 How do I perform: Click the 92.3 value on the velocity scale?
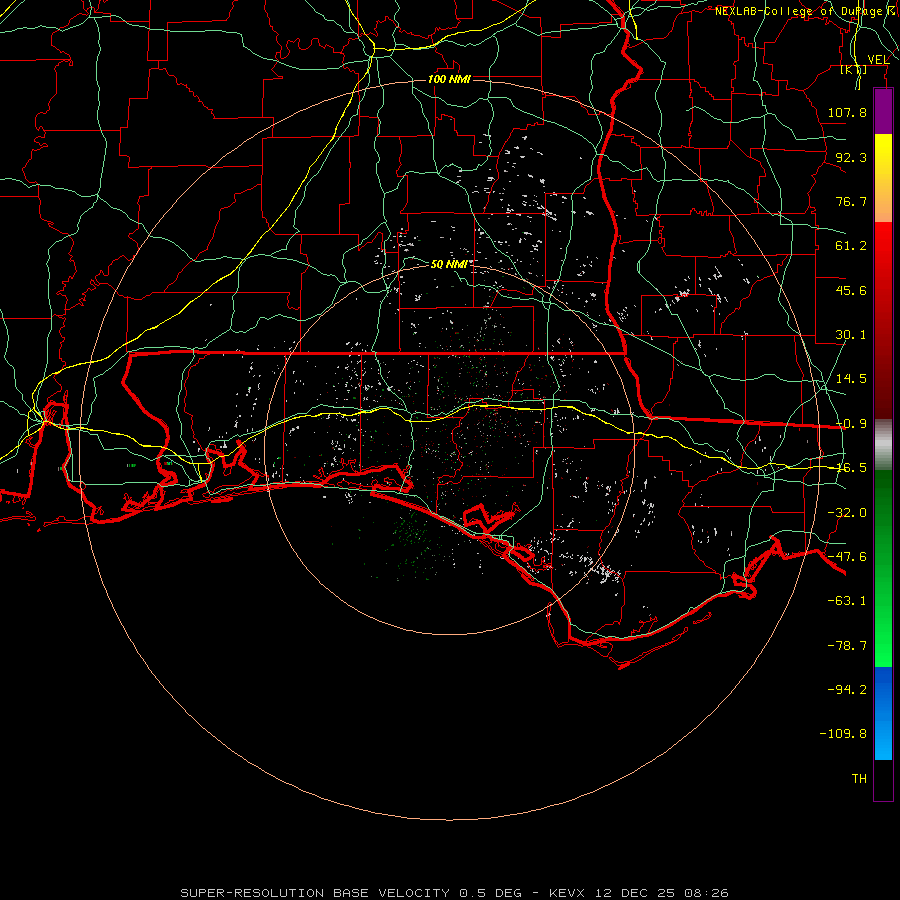(851, 157)
